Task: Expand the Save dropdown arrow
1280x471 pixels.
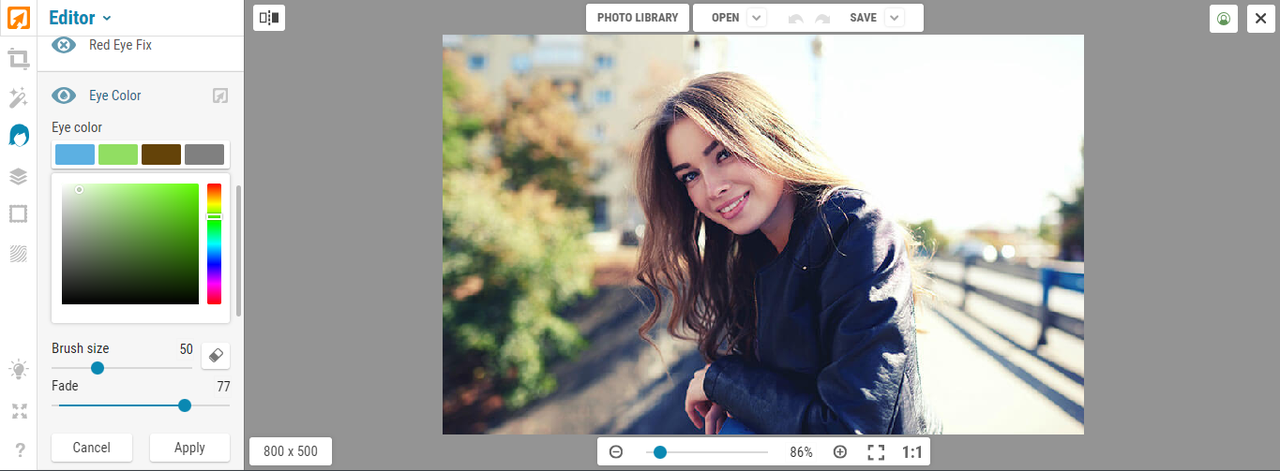Action: coord(894,18)
